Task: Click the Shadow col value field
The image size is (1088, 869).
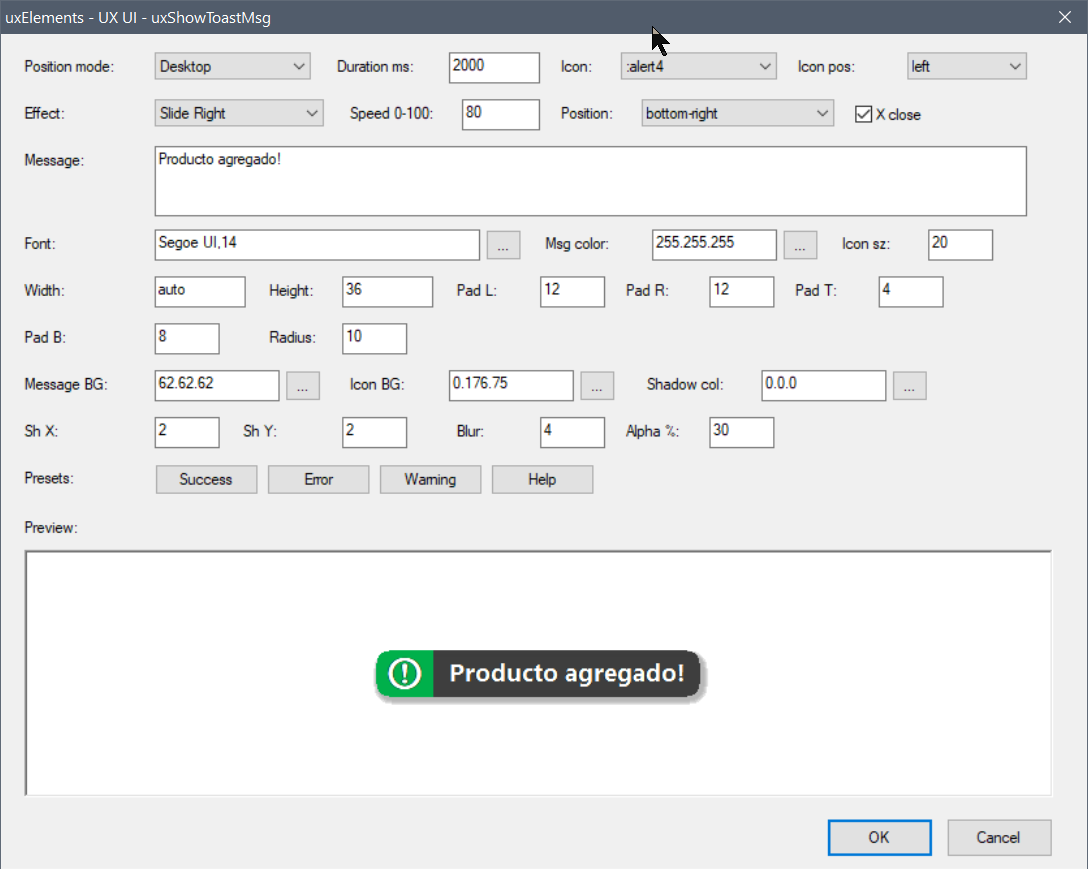Action: tap(824, 385)
